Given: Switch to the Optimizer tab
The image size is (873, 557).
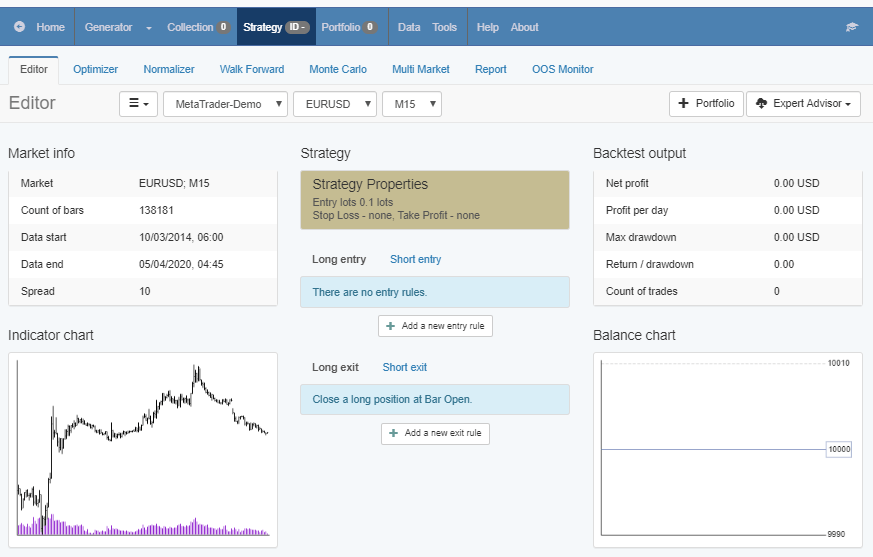Looking at the screenshot, I should 95,69.
